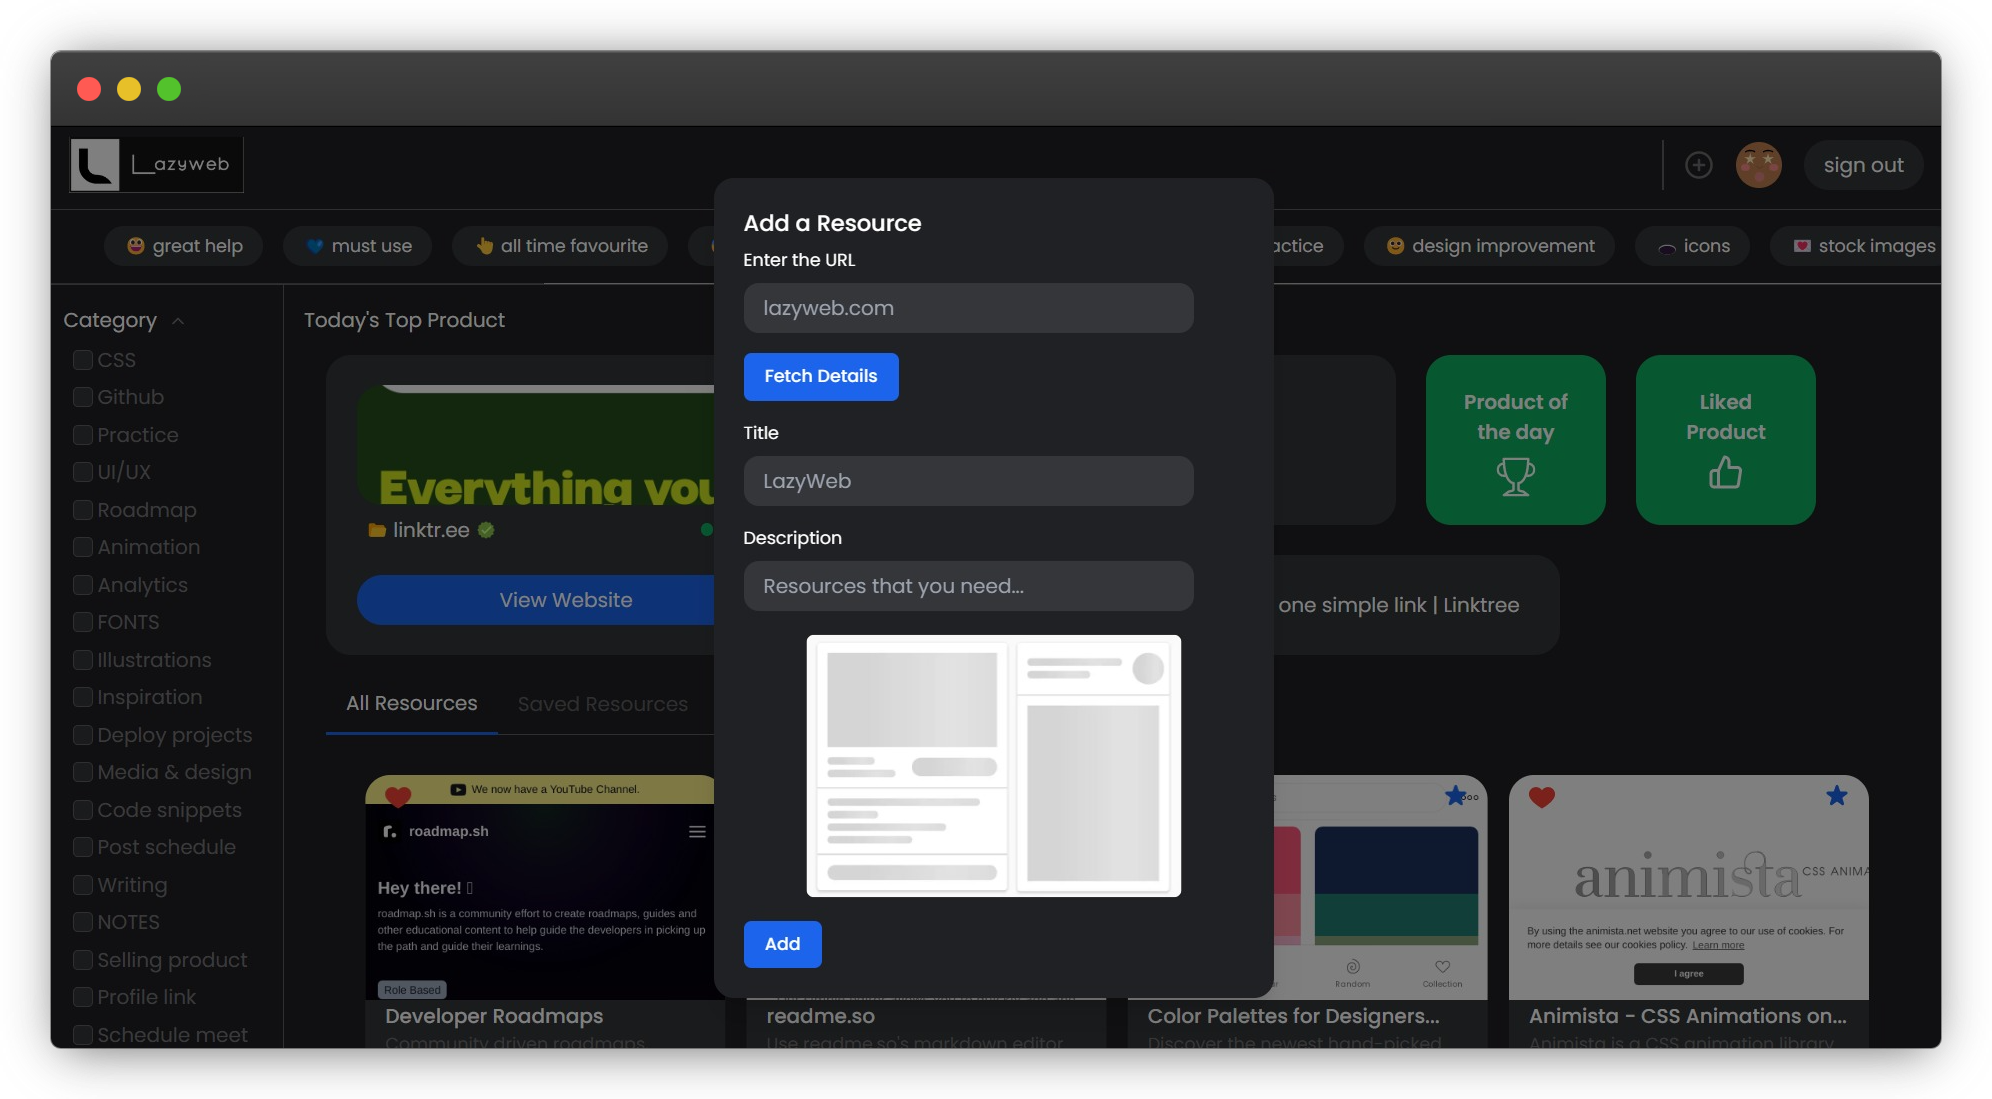This screenshot has width=1992, height=1099.
Task: Toggle the Deploy projects checkbox
Action: tap(83, 735)
